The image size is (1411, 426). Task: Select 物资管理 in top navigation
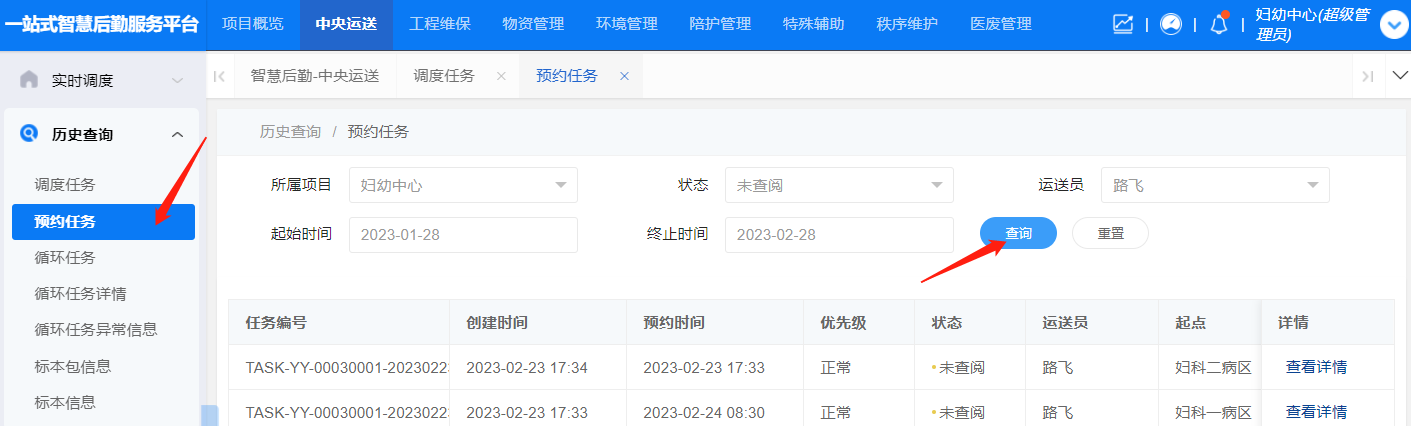[x=533, y=24]
